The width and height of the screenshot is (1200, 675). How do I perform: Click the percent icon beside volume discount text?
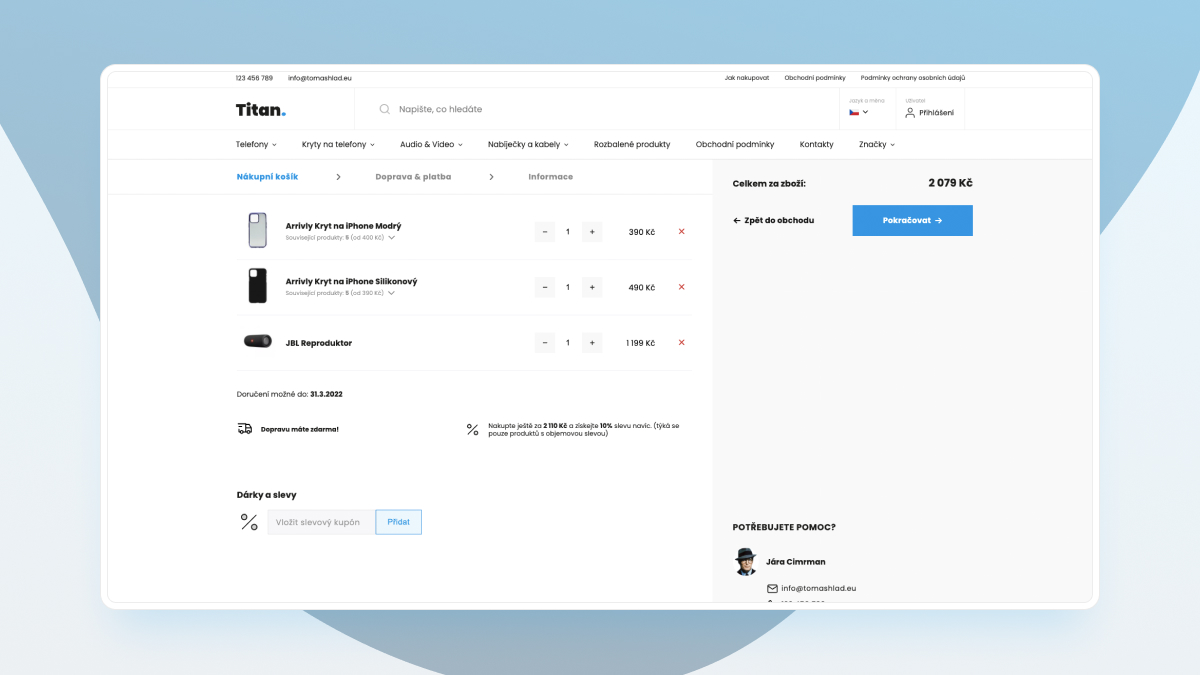pos(473,430)
